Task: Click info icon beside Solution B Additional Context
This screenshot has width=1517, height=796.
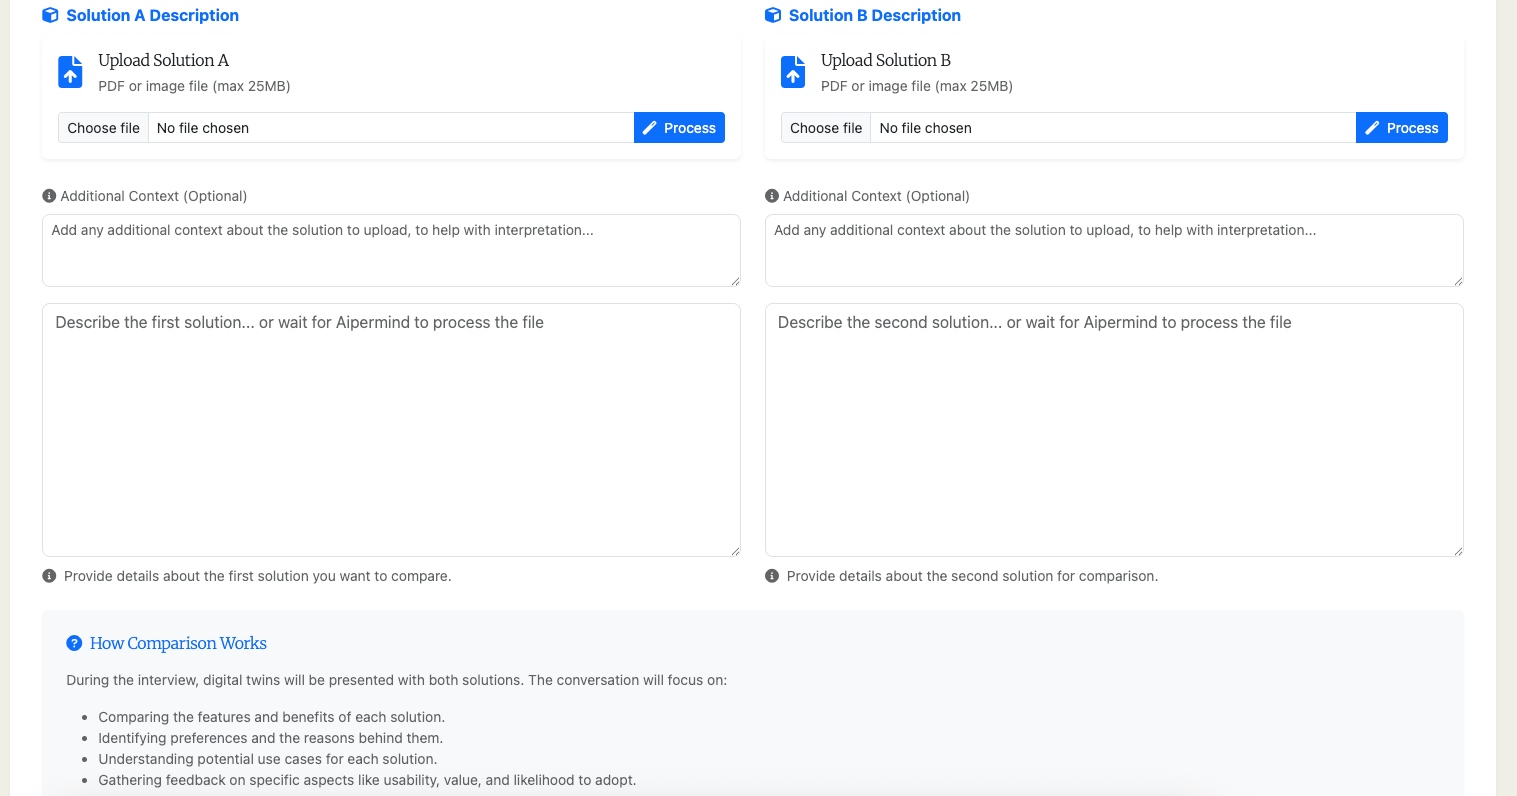Action: click(x=771, y=196)
